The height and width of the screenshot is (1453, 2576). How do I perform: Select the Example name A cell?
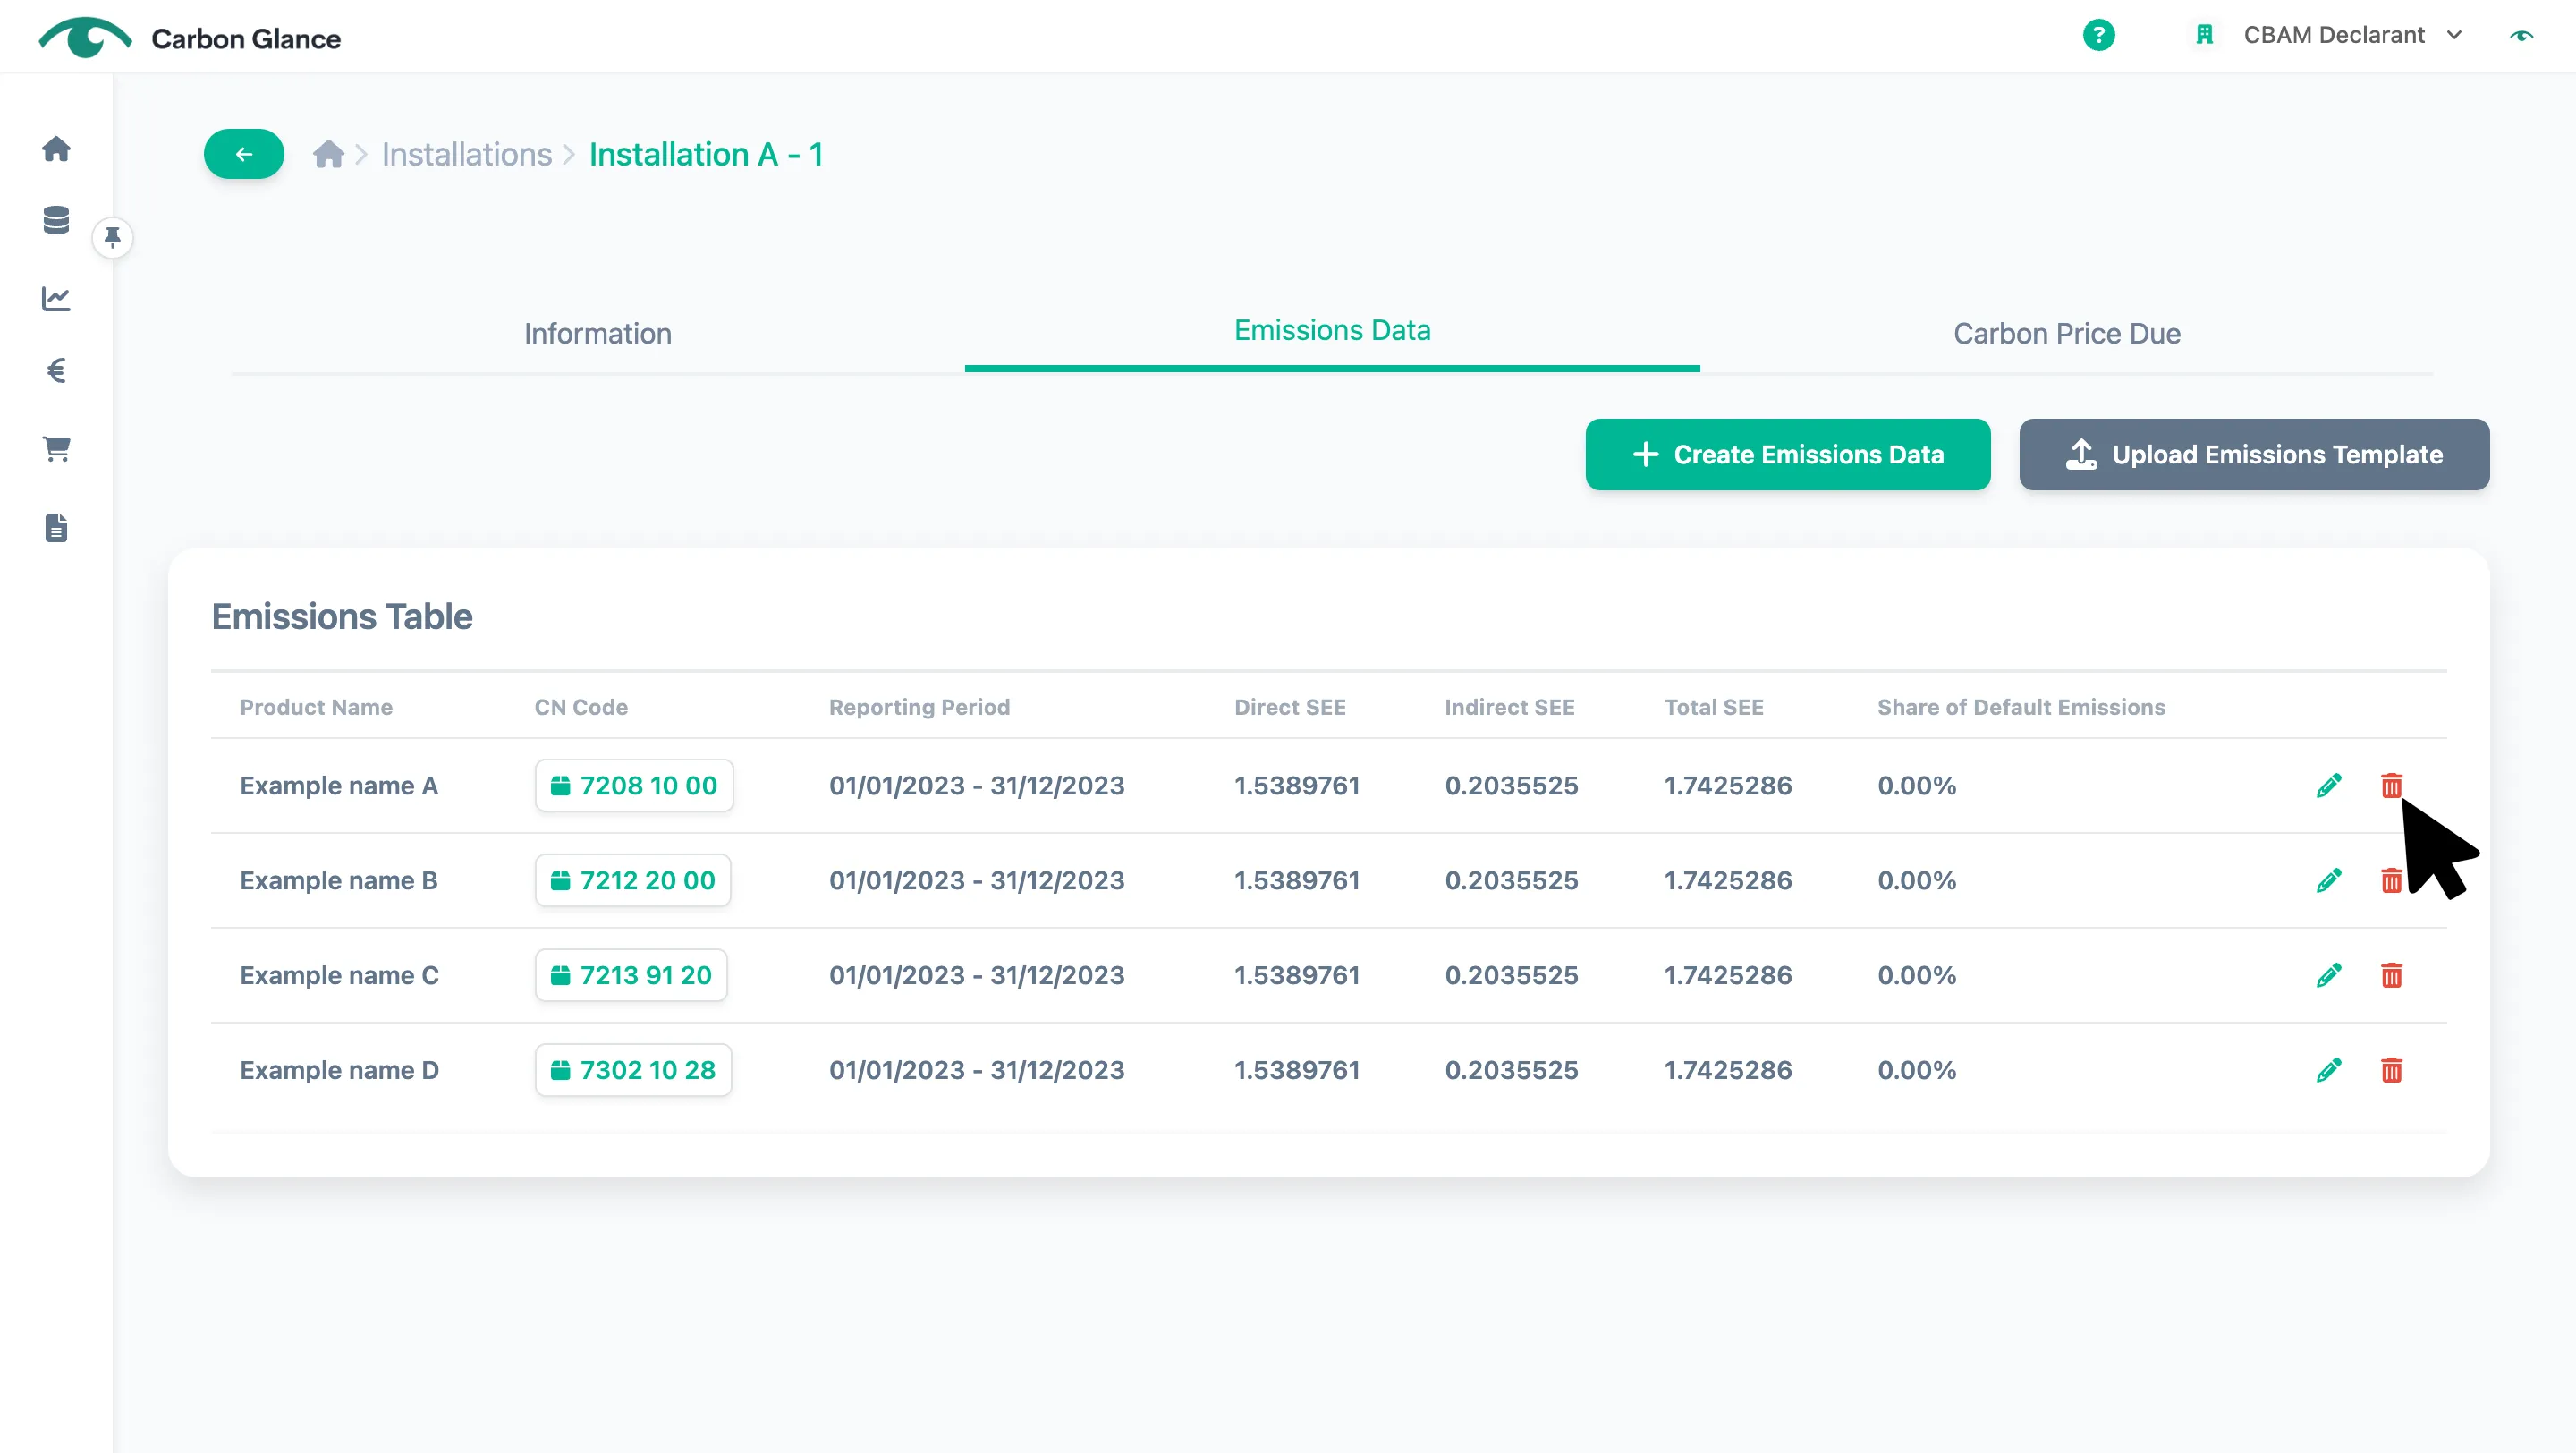pyautogui.click(x=339, y=786)
